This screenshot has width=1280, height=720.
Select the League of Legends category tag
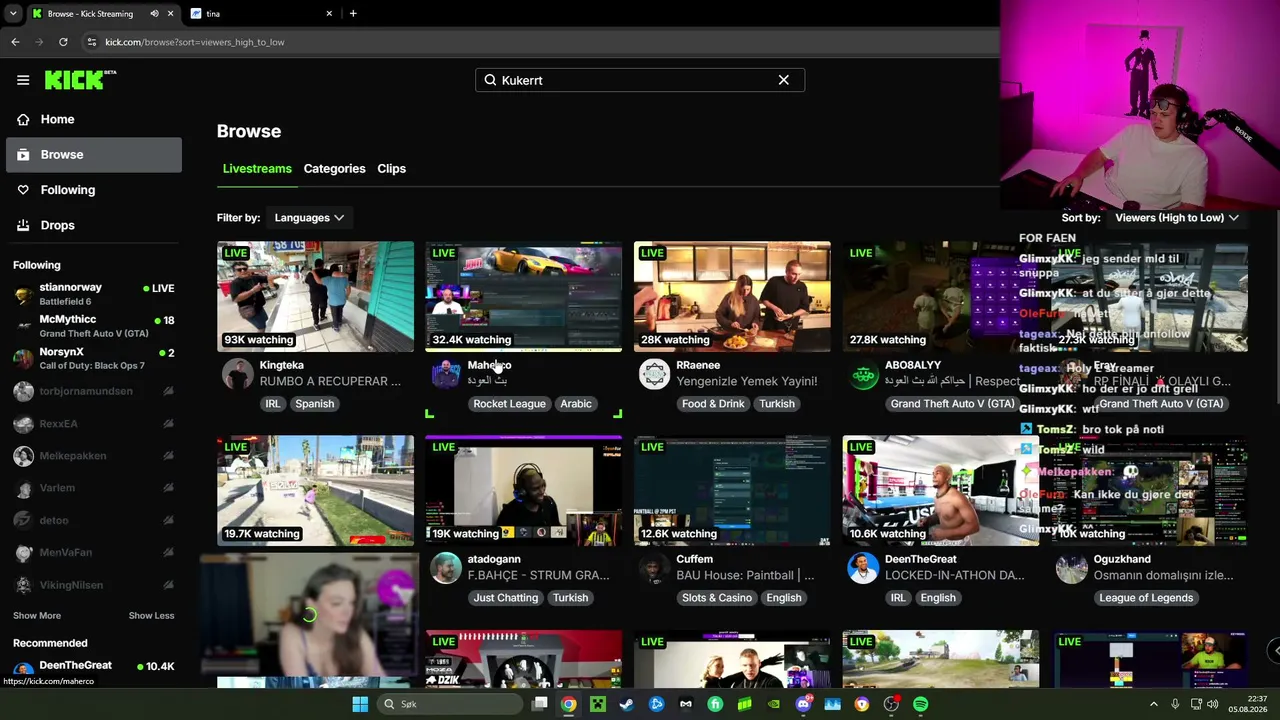[x=1146, y=598]
